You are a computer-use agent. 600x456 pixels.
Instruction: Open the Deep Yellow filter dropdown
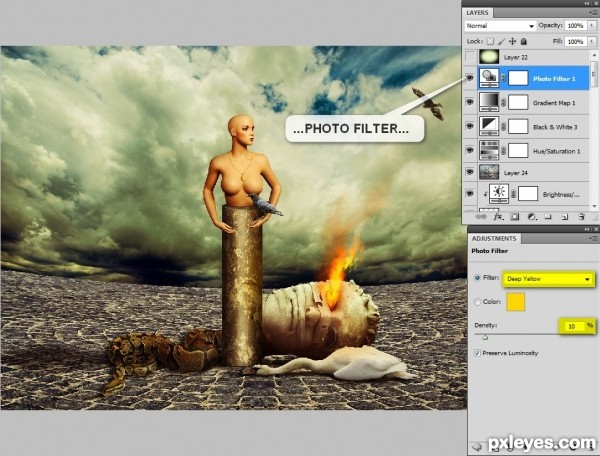pos(548,279)
